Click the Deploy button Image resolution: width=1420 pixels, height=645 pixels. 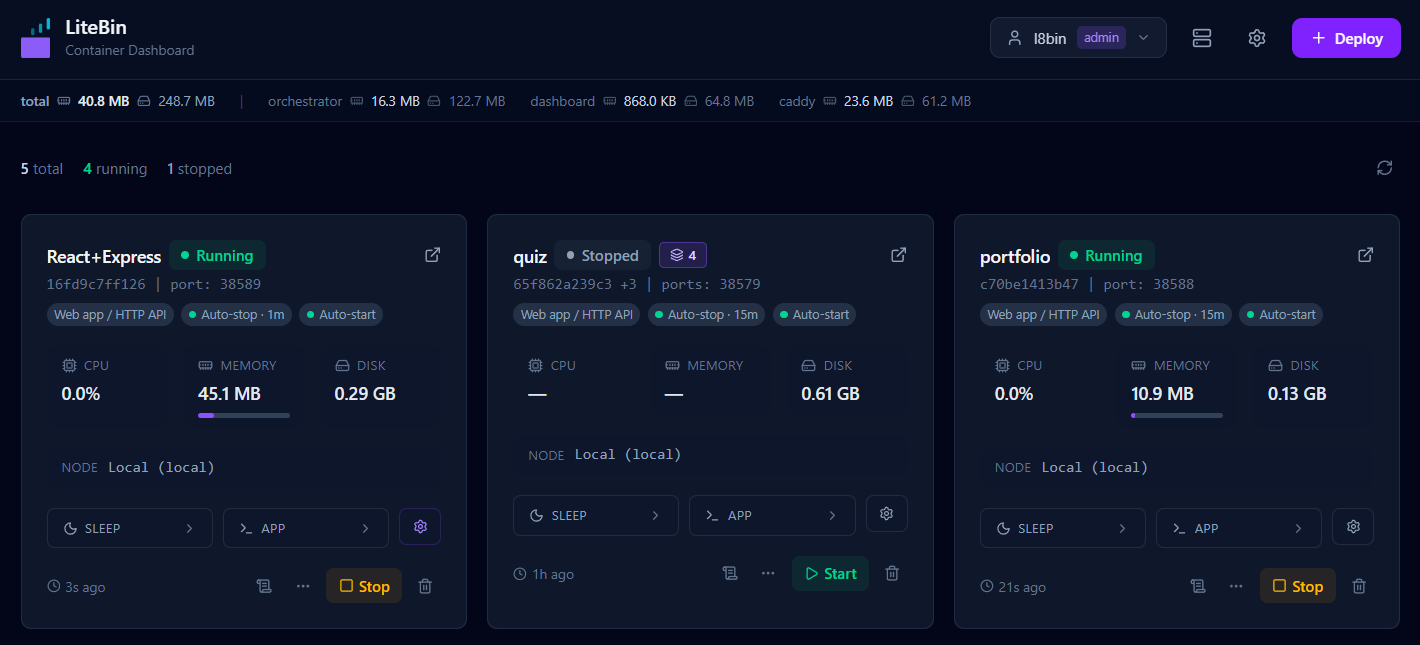pos(1346,38)
